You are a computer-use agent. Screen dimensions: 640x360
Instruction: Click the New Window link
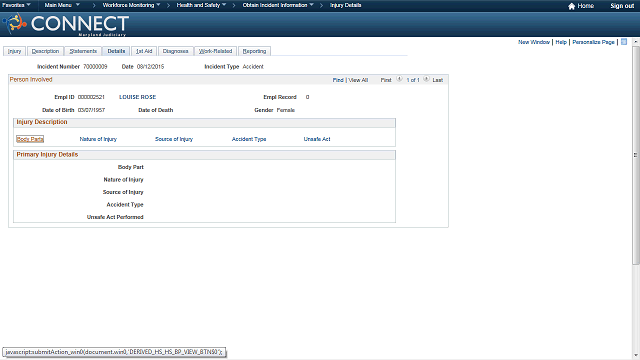point(534,42)
